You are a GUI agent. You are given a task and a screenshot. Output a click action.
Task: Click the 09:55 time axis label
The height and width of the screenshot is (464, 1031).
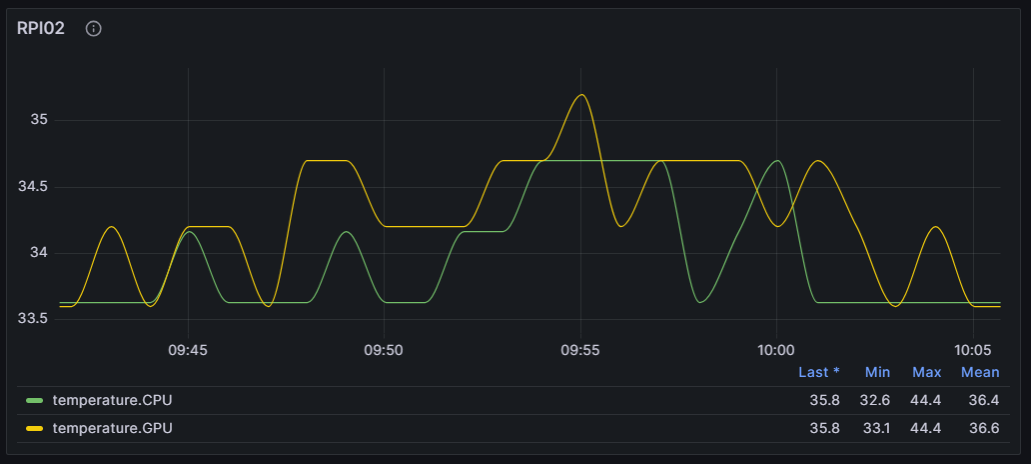pyautogui.click(x=580, y=350)
